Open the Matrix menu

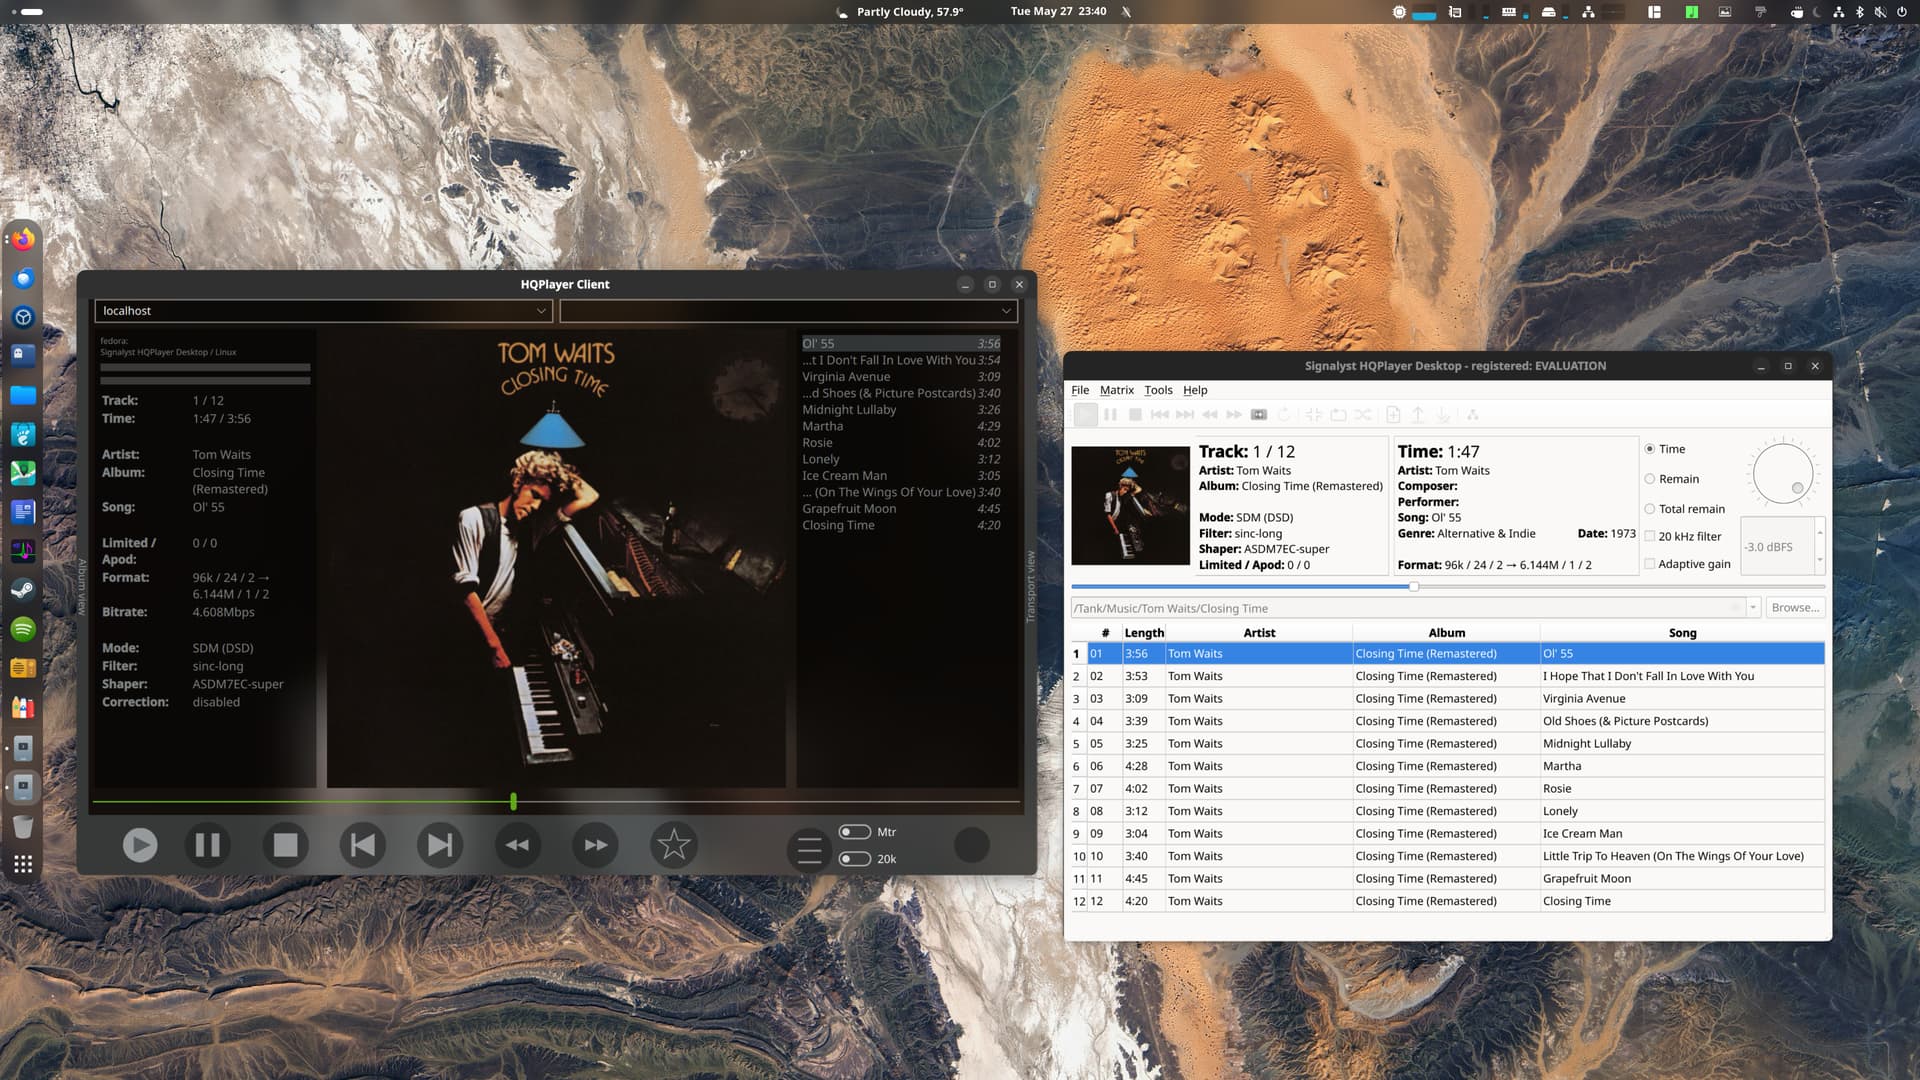[1117, 390]
